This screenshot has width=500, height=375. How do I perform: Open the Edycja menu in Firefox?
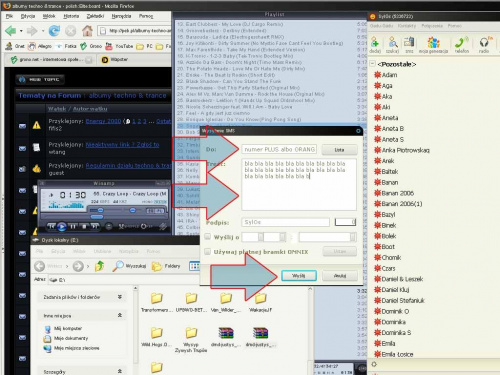point(28,16)
